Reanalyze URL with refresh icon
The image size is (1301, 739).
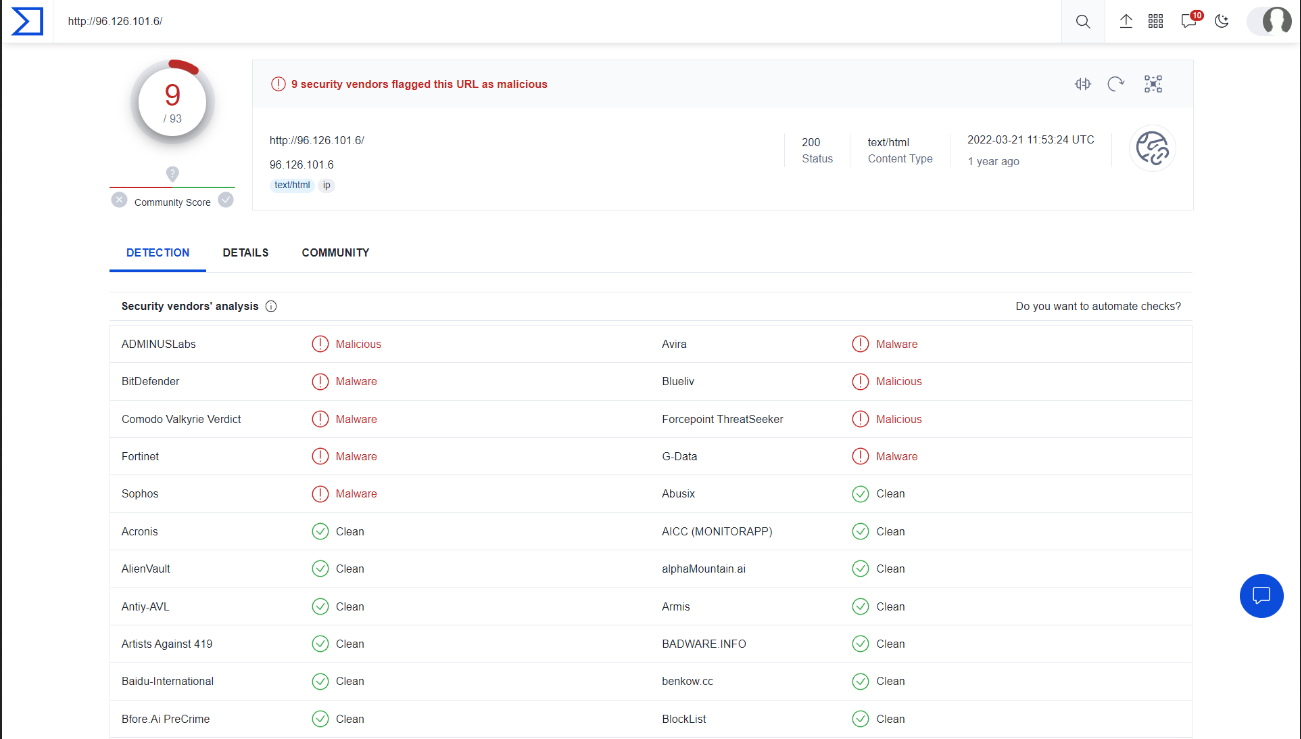pos(1116,84)
